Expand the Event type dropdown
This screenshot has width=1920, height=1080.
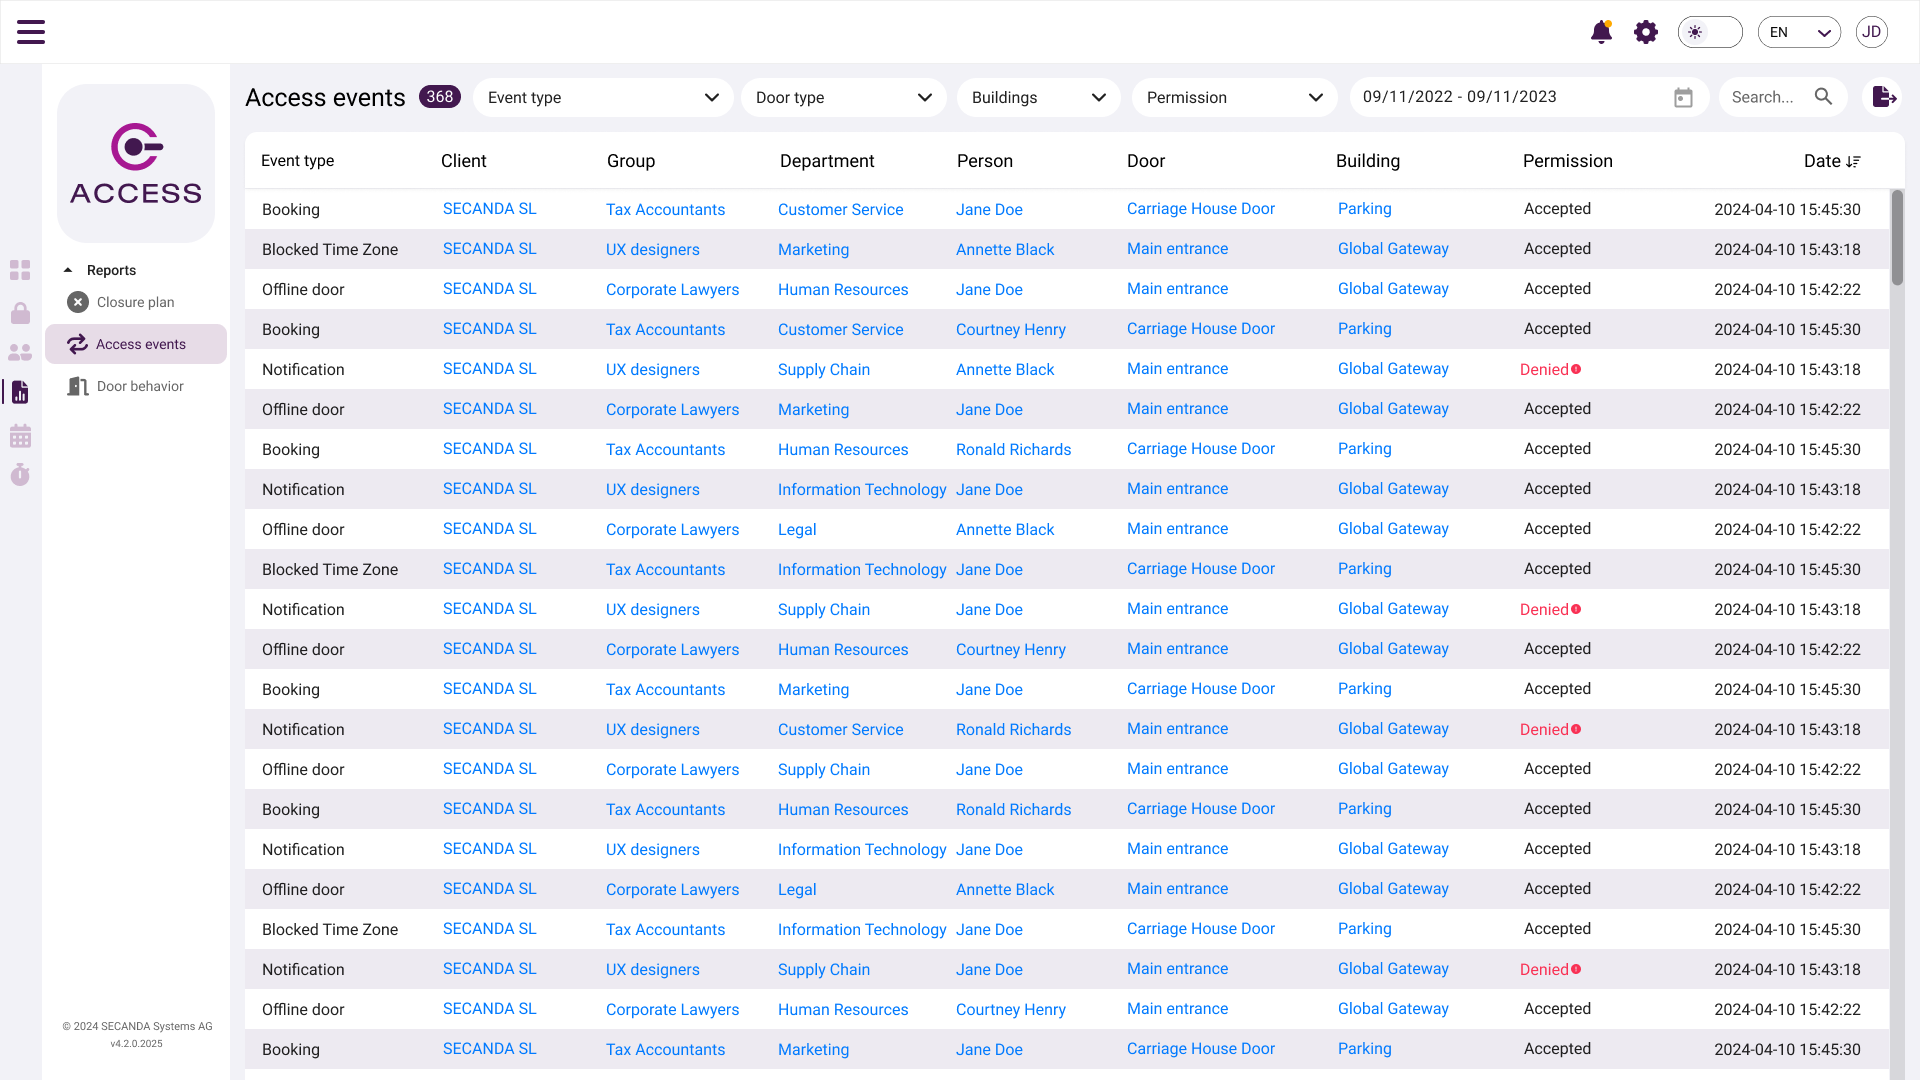tap(603, 98)
